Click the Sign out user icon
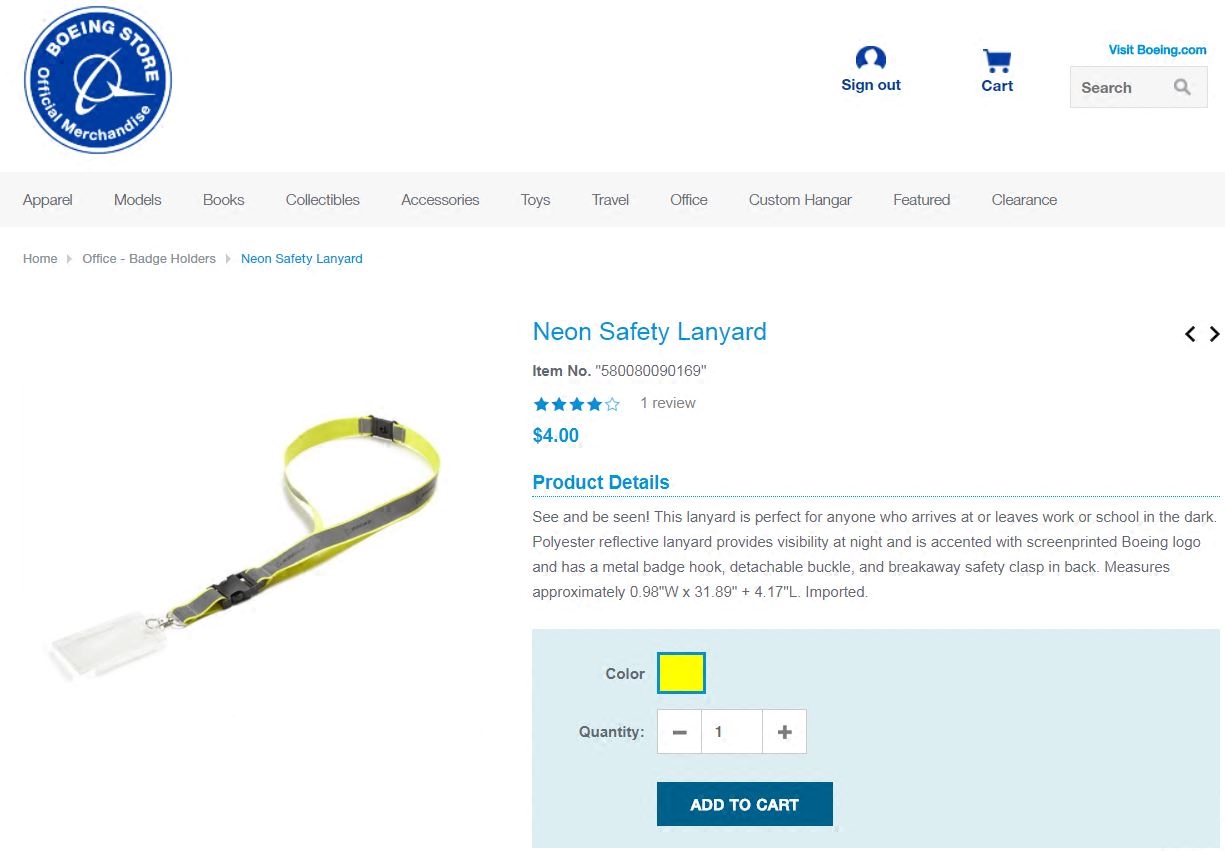 (x=871, y=59)
